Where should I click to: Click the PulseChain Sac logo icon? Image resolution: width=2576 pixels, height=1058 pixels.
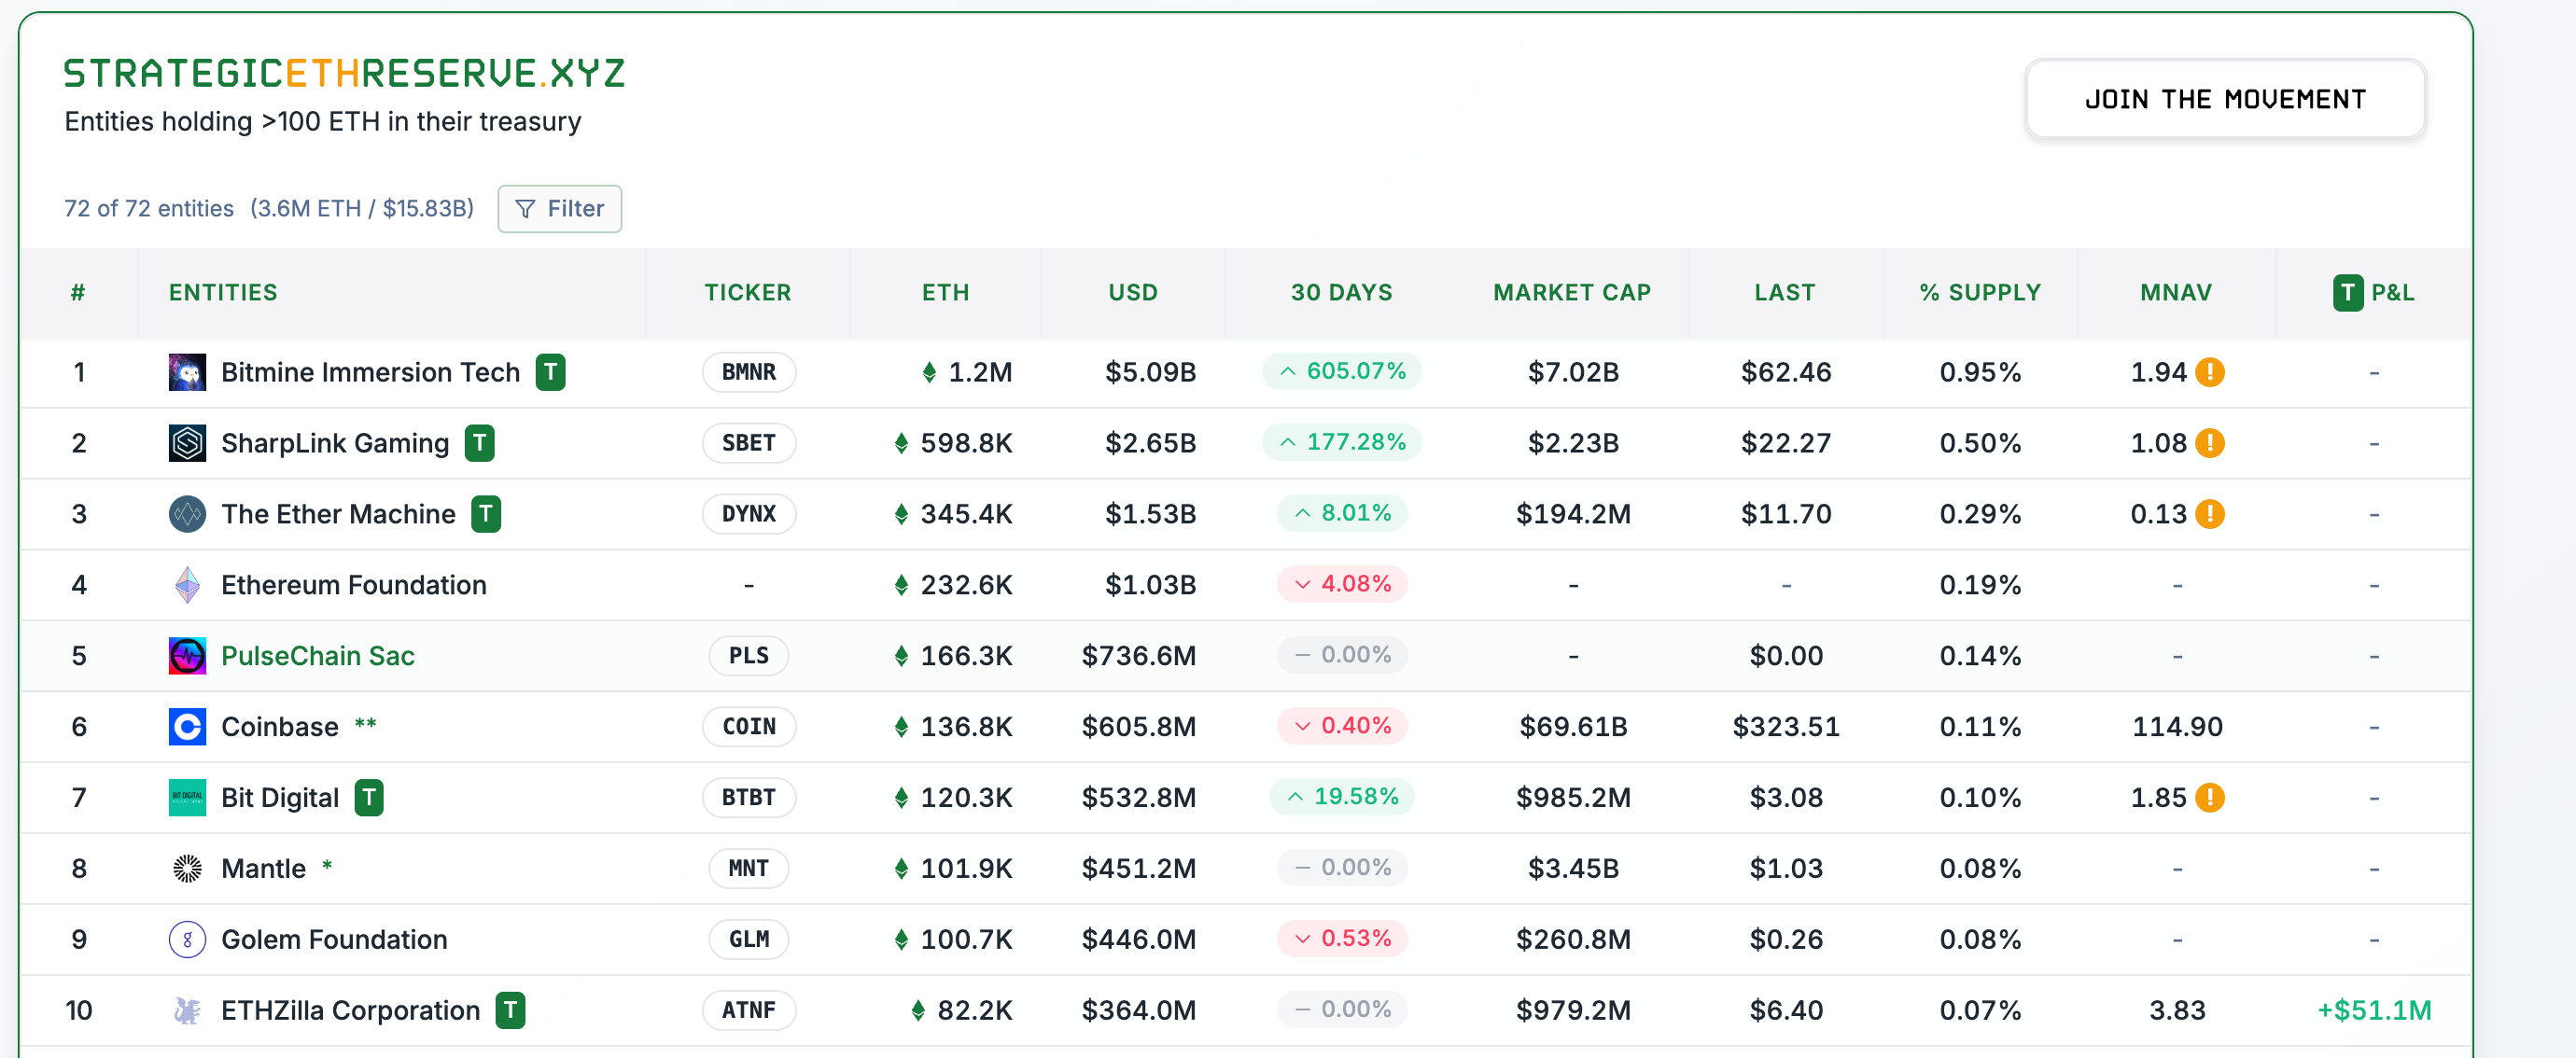pos(187,656)
